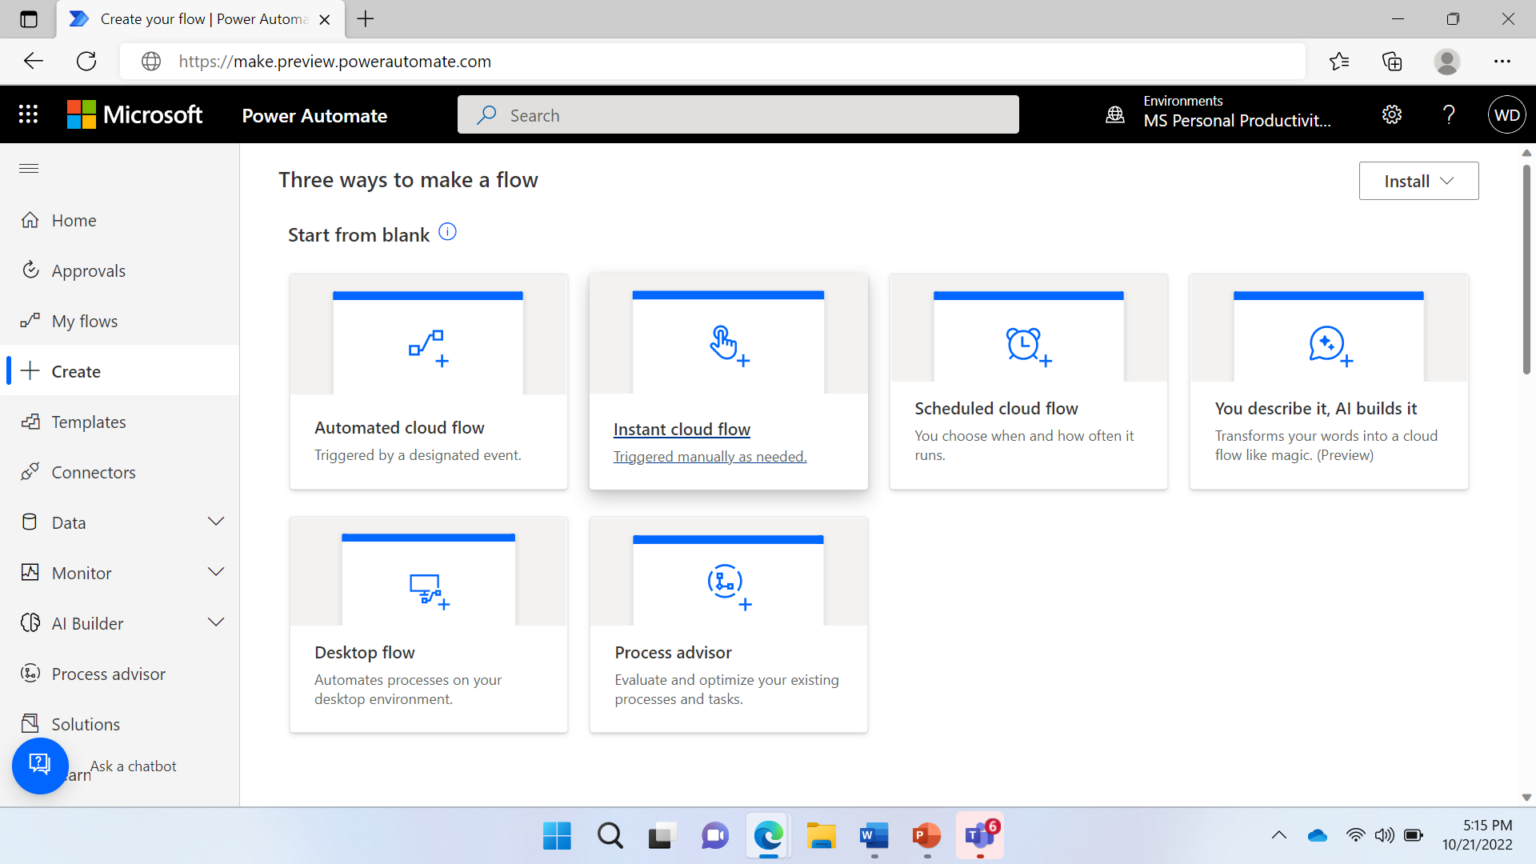The image size is (1536, 864).
Task: Open the Microsoft 365 app launcher
Action: (27, 114)
